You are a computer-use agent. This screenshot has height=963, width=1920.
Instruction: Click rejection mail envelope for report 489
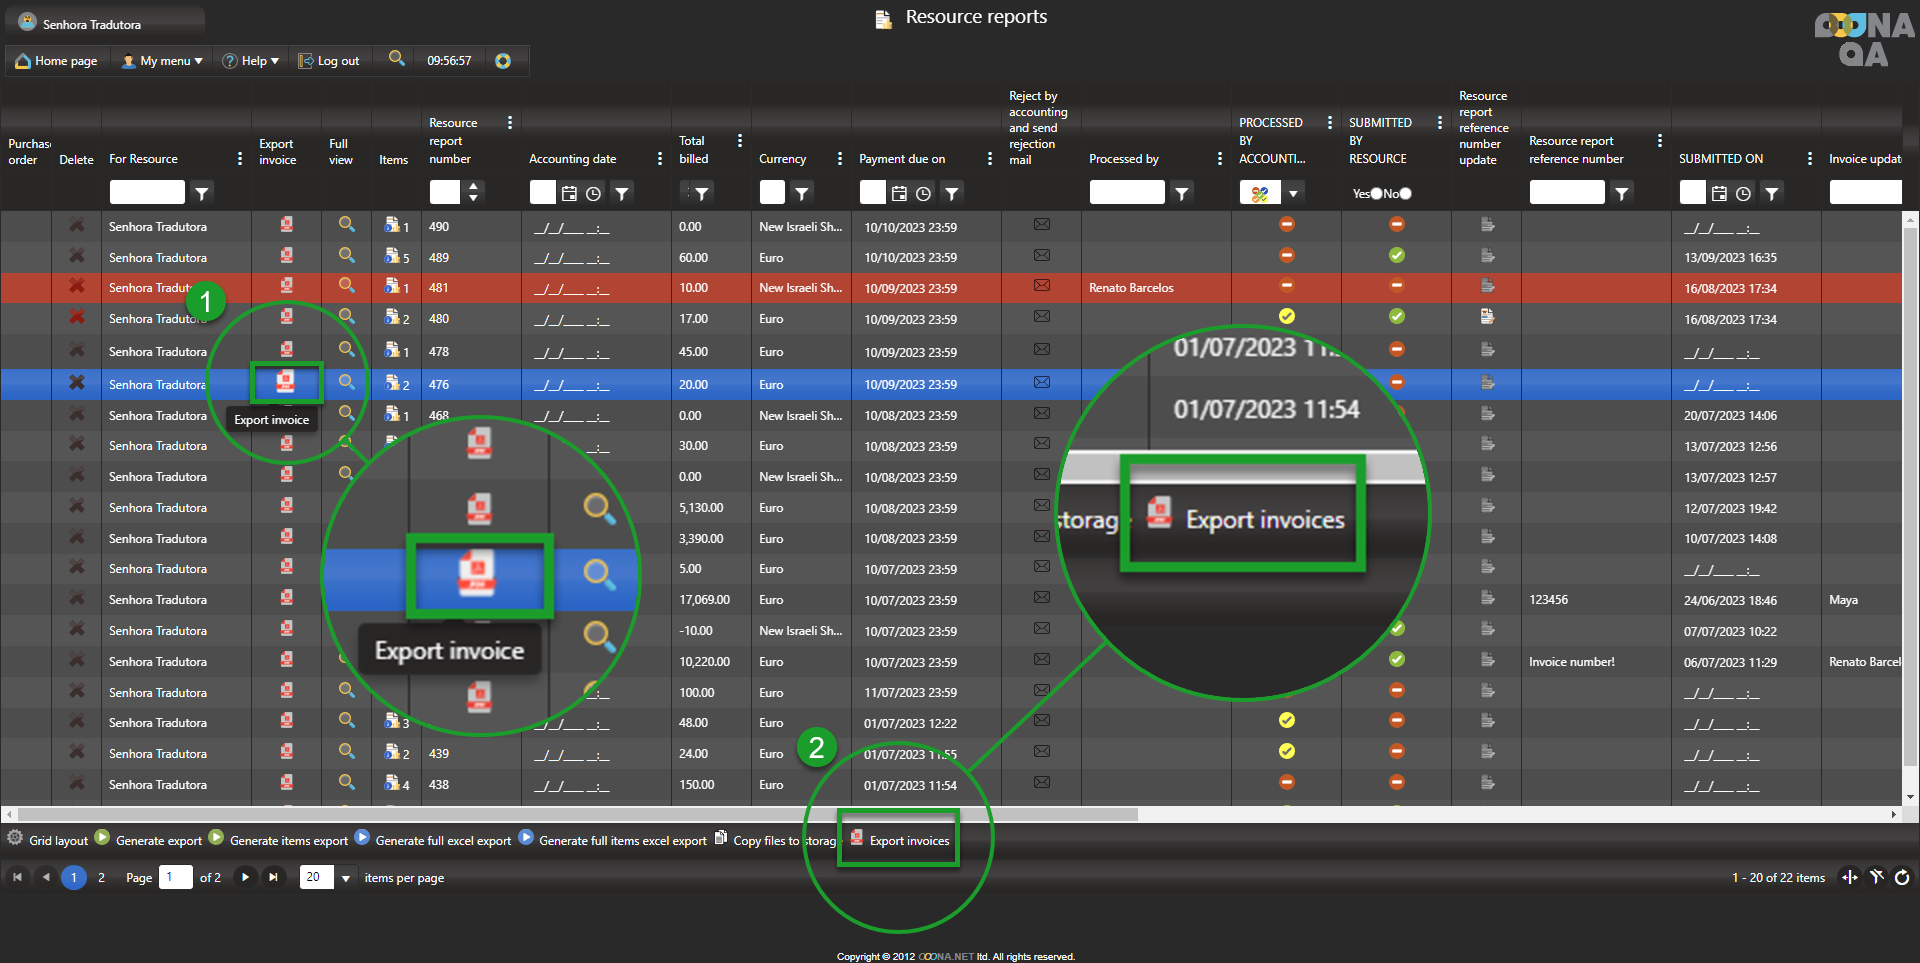1041,256
